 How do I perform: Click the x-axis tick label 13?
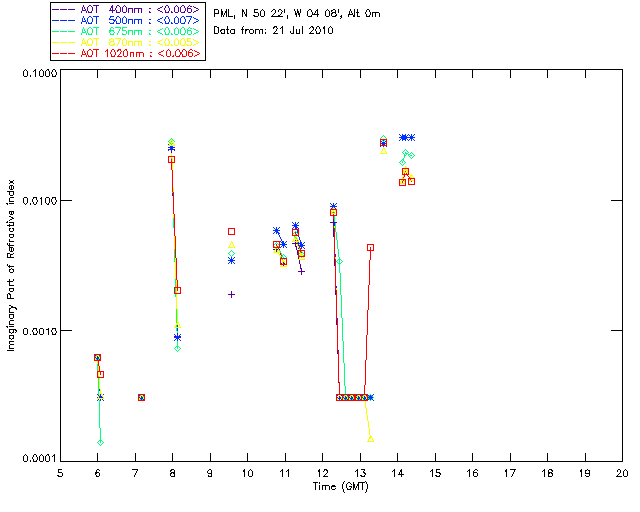360,473
